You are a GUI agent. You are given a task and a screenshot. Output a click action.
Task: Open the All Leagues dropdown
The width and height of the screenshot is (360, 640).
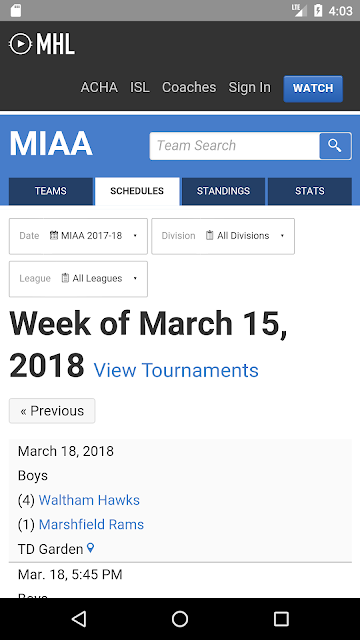[x=78, y=279]
